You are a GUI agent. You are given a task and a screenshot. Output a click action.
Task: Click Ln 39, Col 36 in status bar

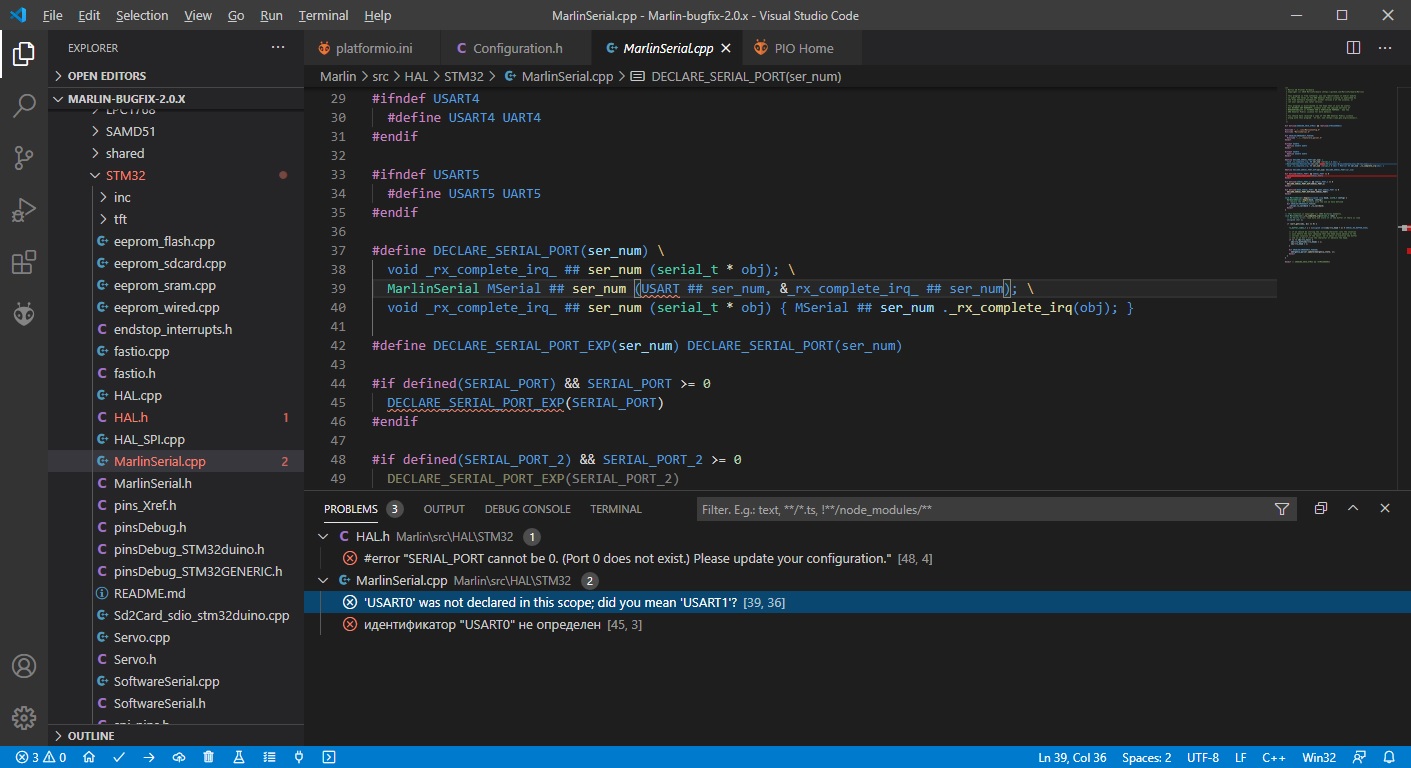[1072, 758]
